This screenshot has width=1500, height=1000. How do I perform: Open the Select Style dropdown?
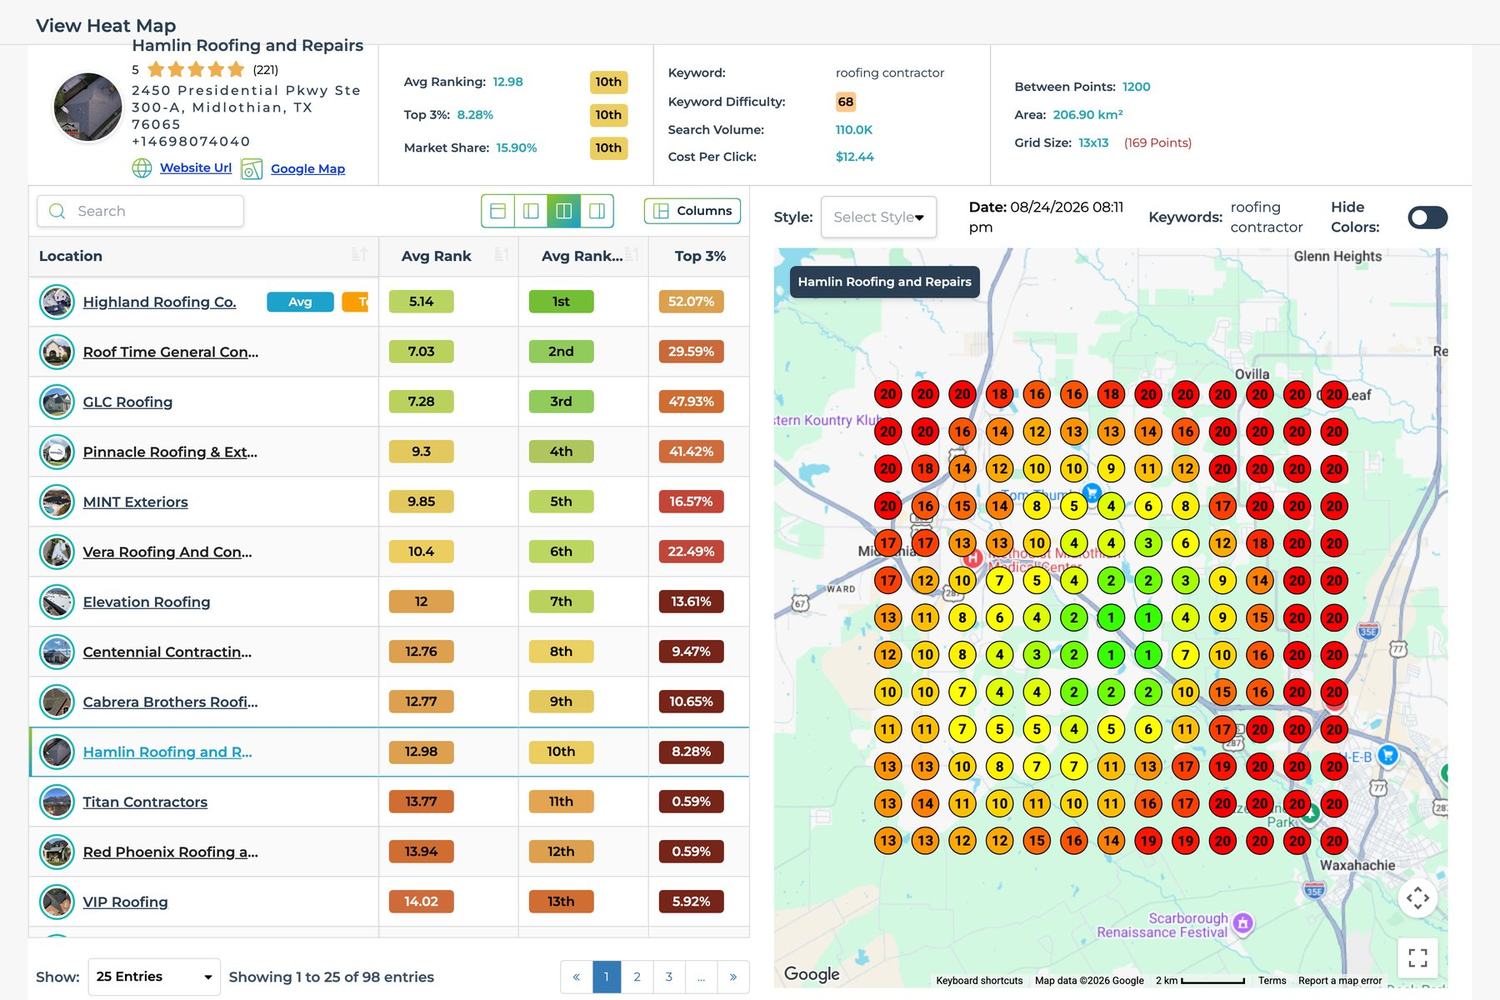pos(878,217)
